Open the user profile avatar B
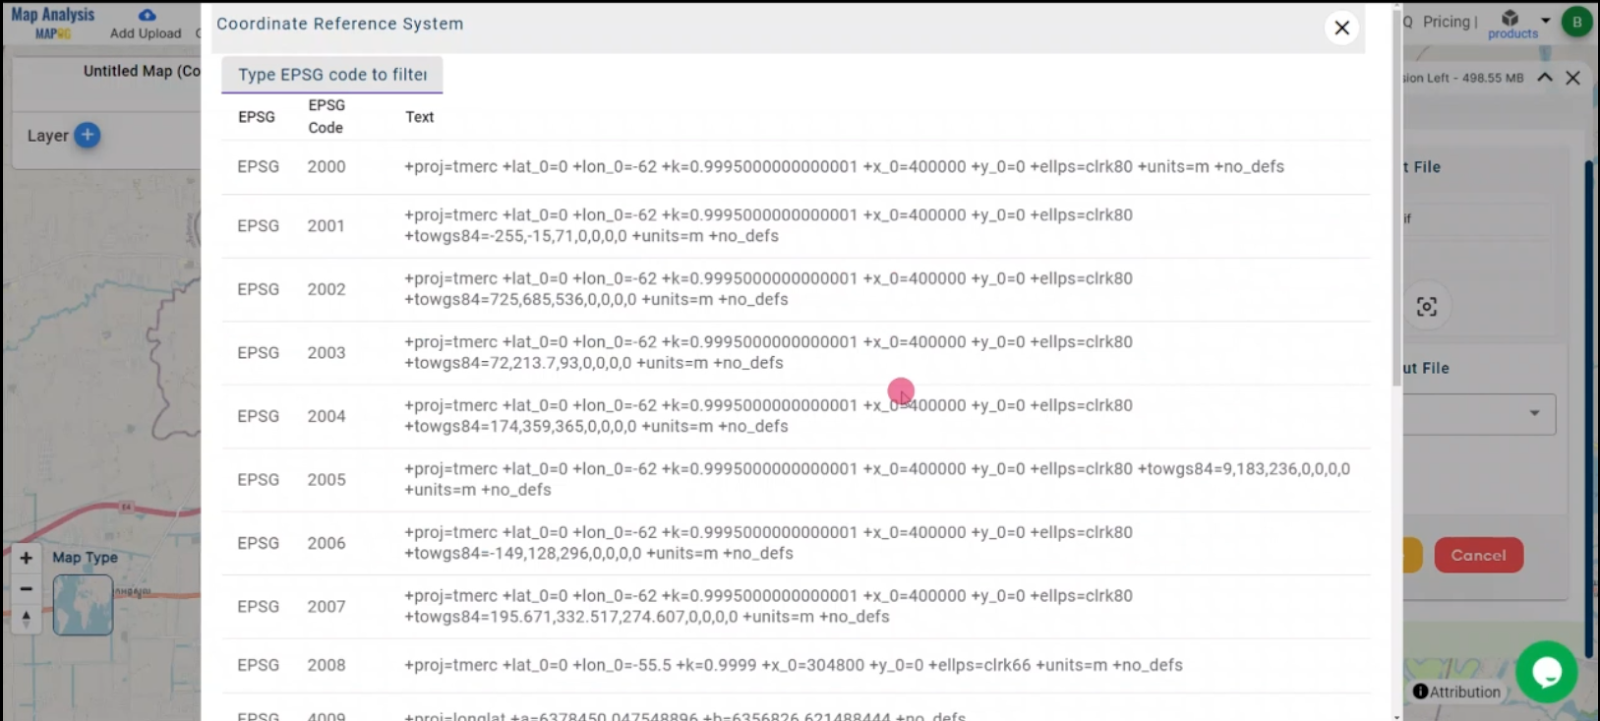 coord(1577,22)
